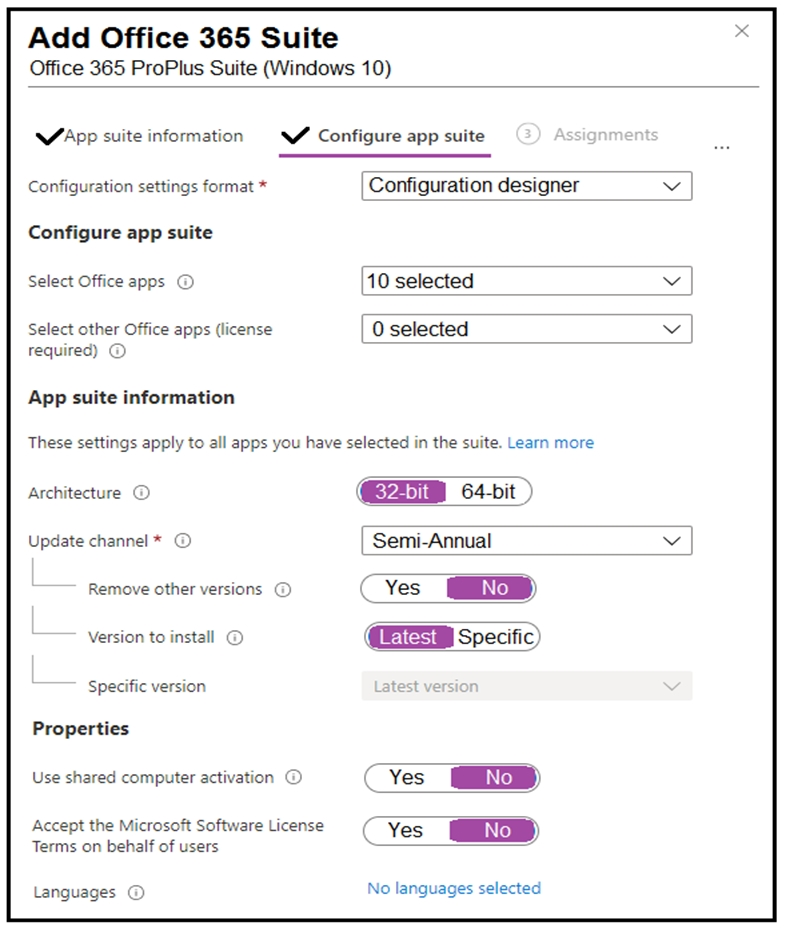The image size is (786, 932).
Task: Open the Semi-Annual update channel dropdown
Action: click(x=527, y=541)
